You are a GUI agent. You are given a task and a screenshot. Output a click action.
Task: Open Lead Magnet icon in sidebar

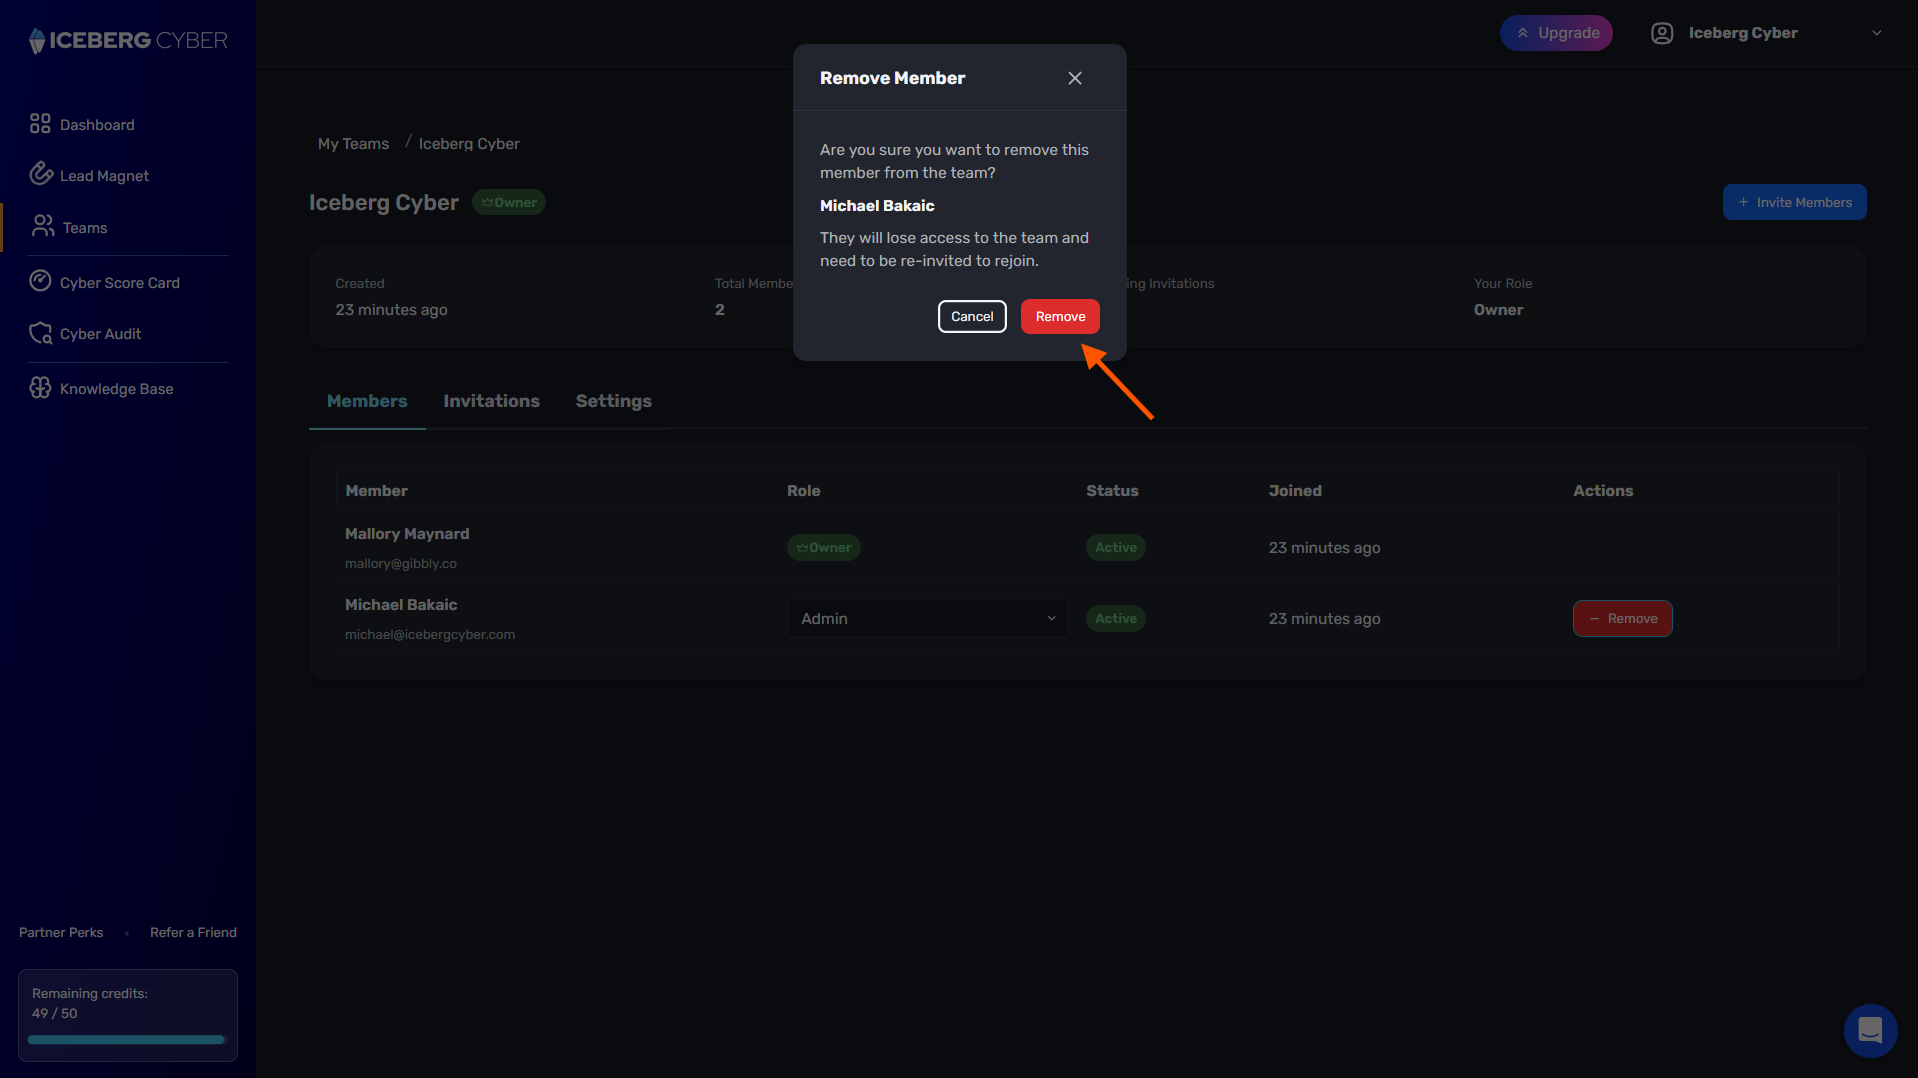point(40,173)
